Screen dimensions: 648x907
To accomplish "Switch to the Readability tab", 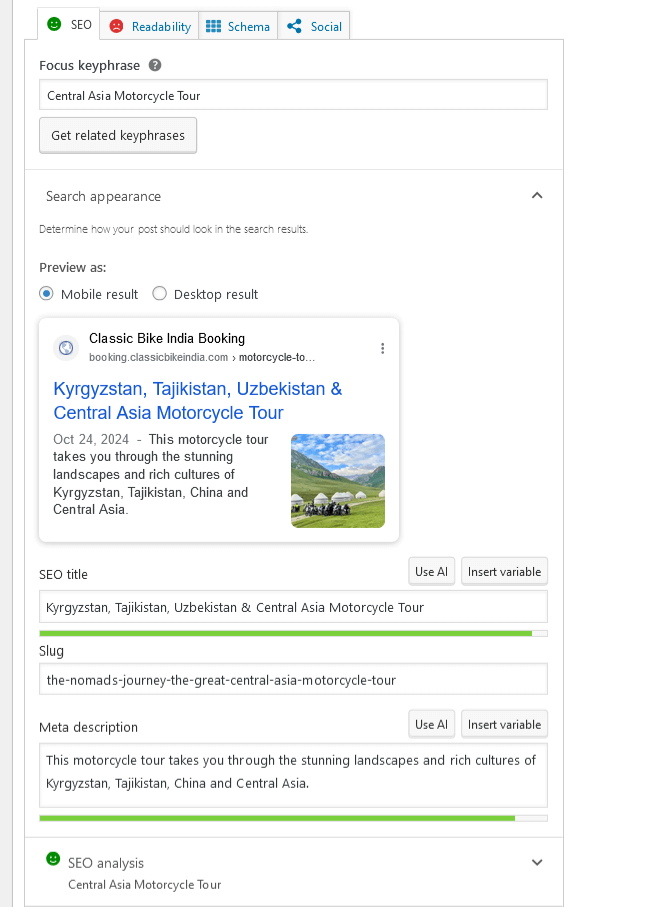I will tap(150, 27).
